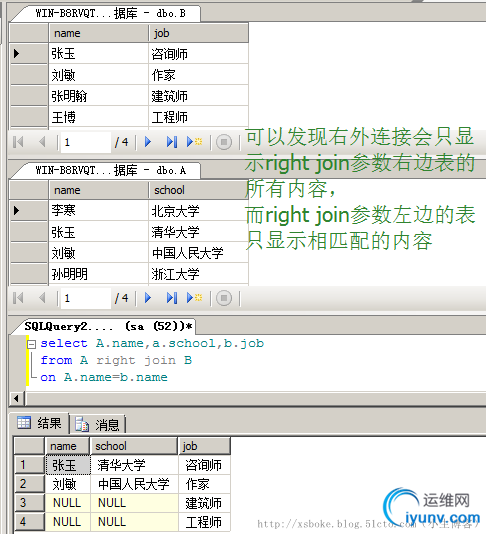This screenshot has height=534, width=486.
Task: Add new record in dbo.B navigator
Action: tap(194, 142)
